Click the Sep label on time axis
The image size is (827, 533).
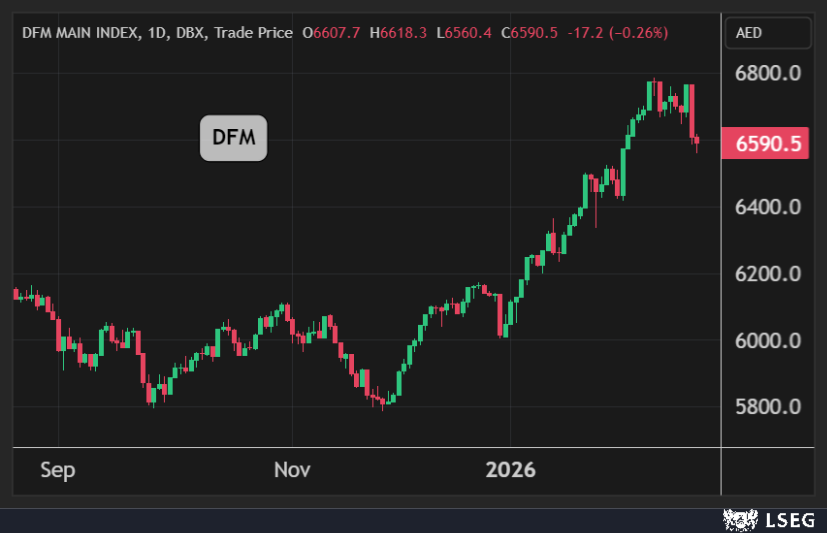tap(58, 470)
